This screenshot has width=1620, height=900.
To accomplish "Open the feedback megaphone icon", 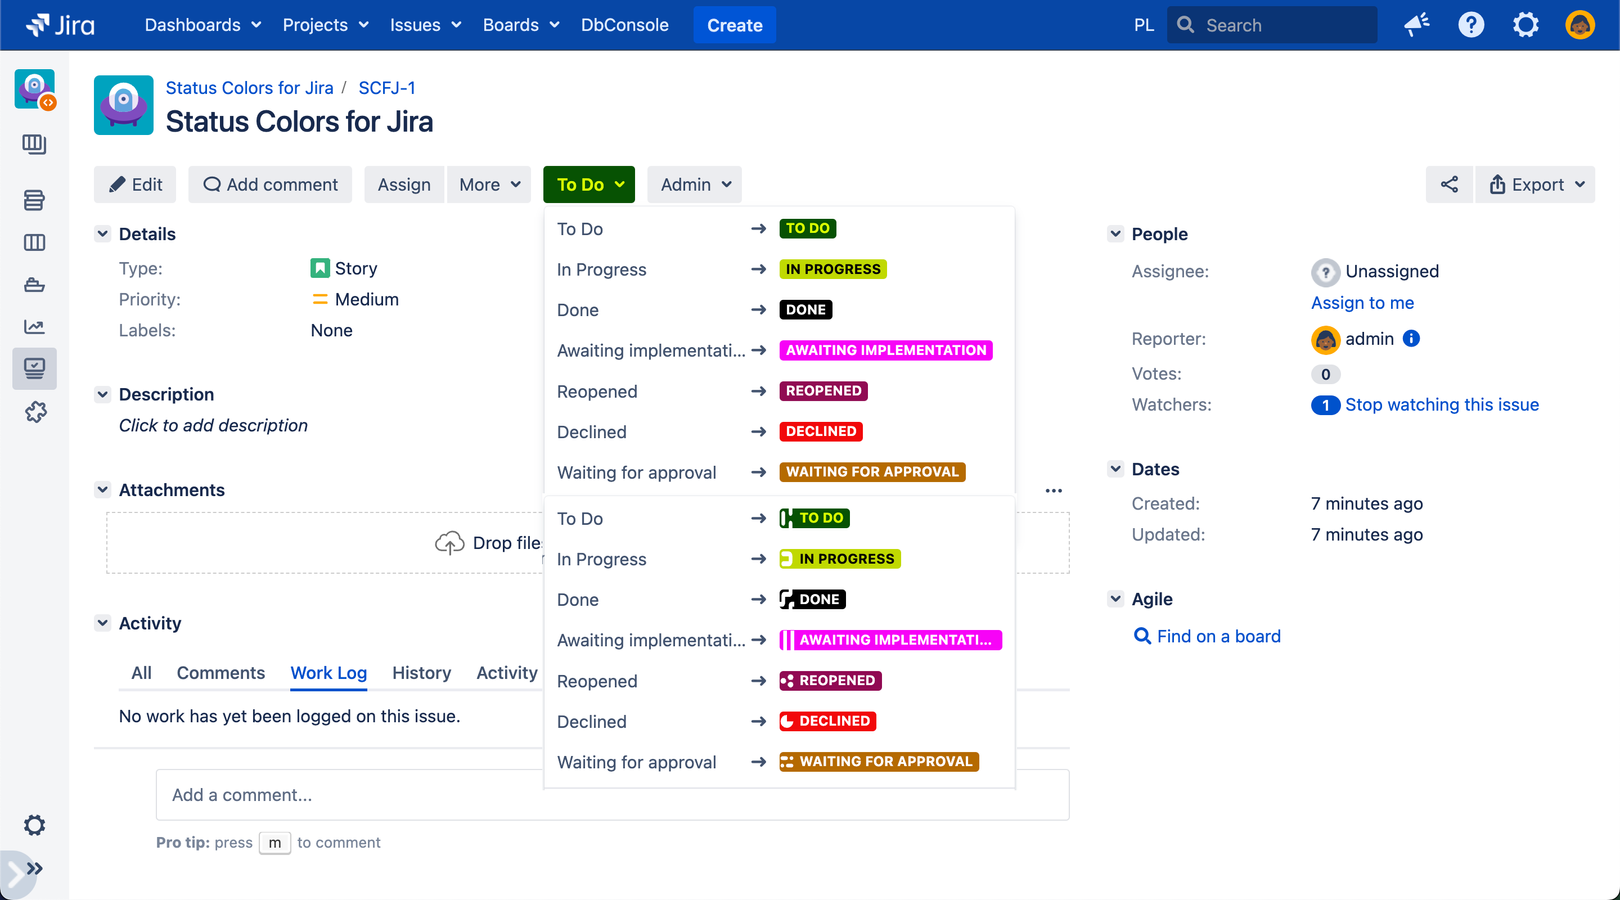I will pos(1416,25).
